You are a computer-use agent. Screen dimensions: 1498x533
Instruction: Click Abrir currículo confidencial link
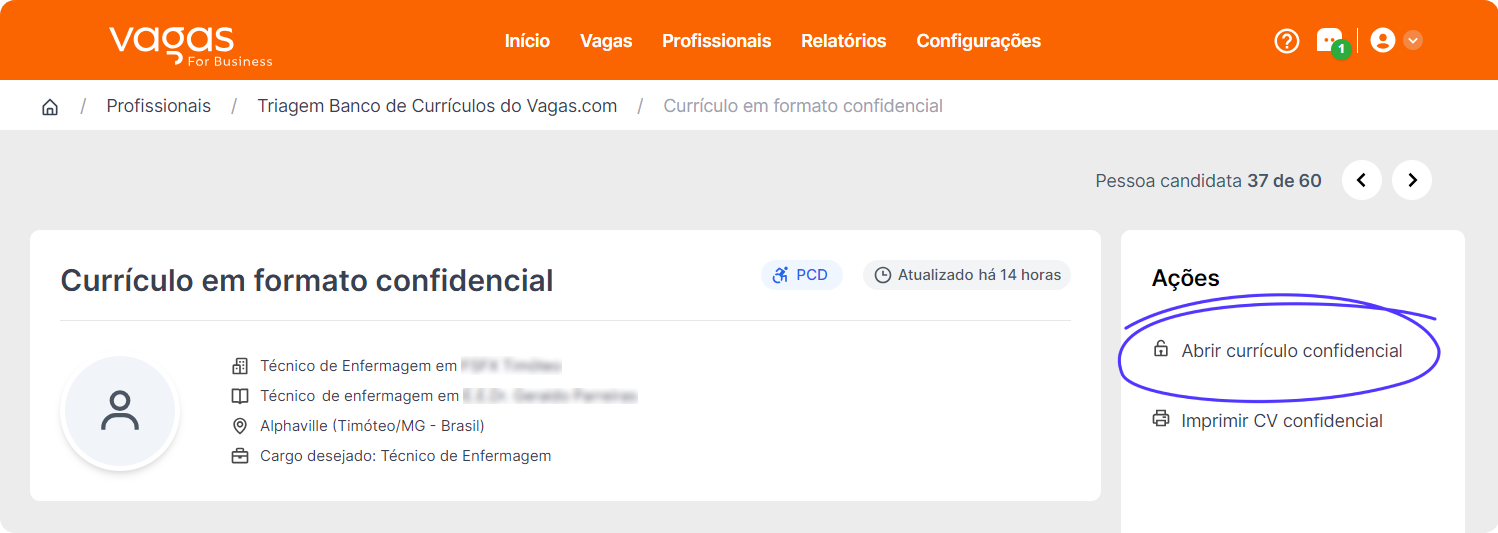1291,351
